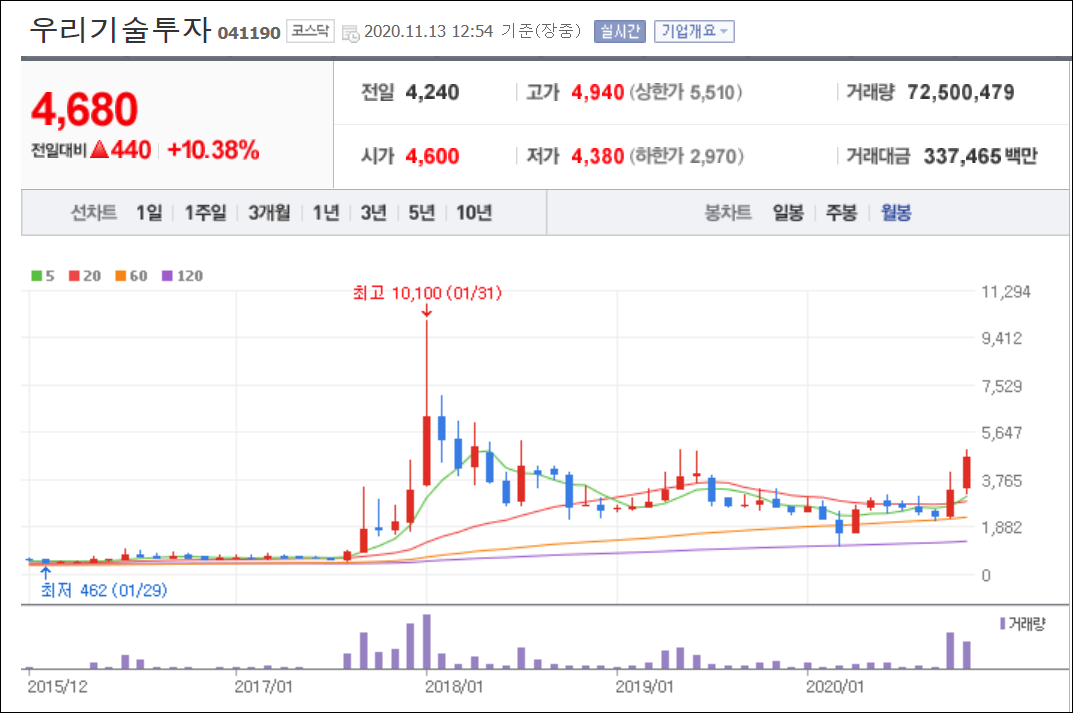
Task: Switch to 월봉 monthly candle chart
Action: (896, 213)
